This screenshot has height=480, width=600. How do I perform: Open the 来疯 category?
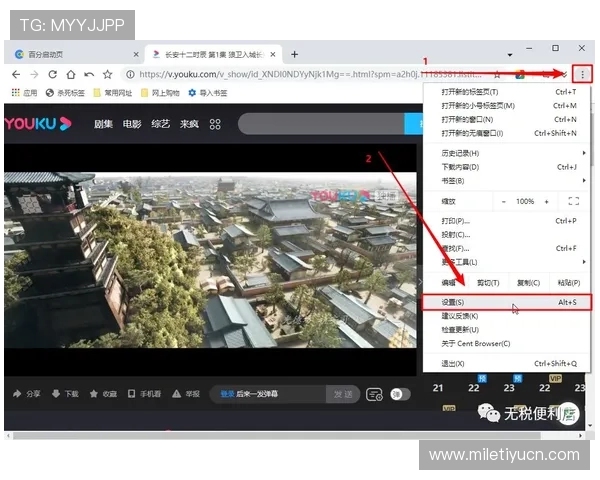(189, 124)
